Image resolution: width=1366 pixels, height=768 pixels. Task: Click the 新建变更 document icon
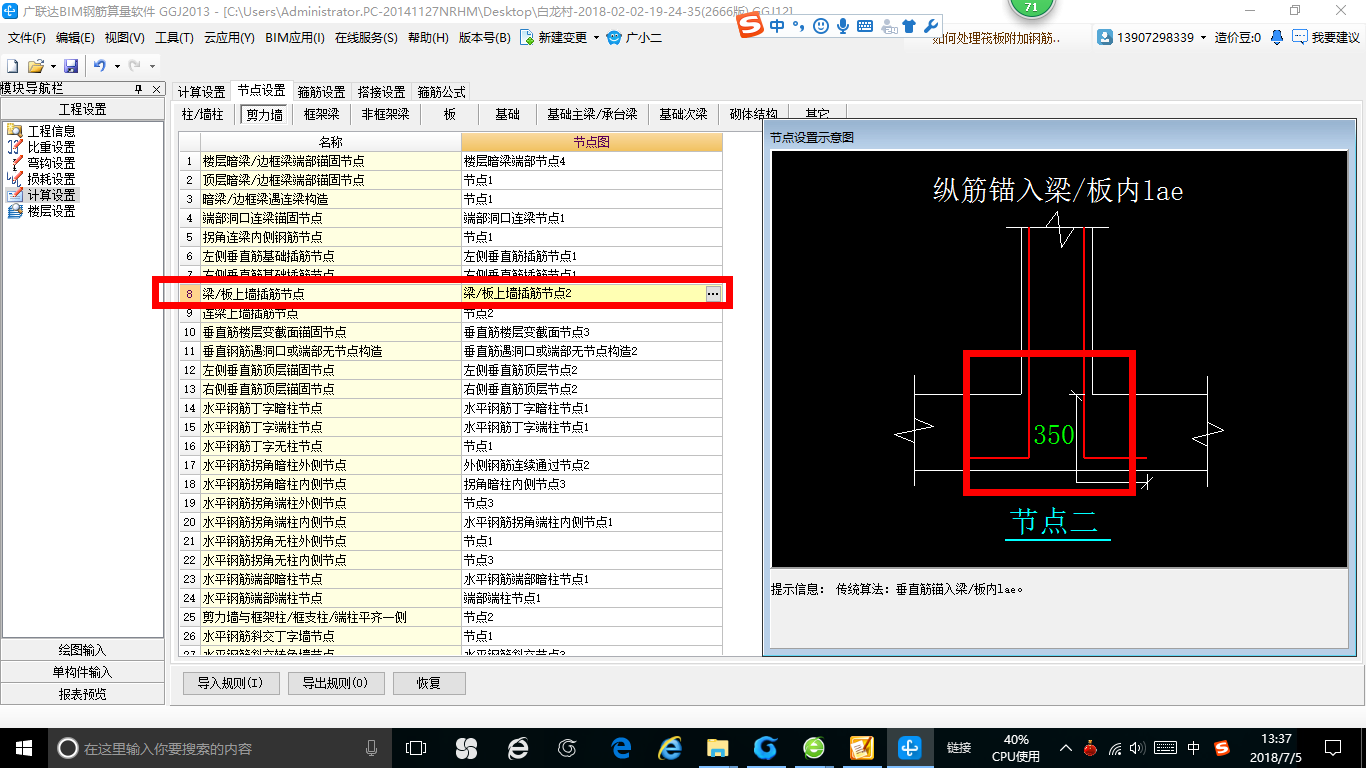point(527,38)
